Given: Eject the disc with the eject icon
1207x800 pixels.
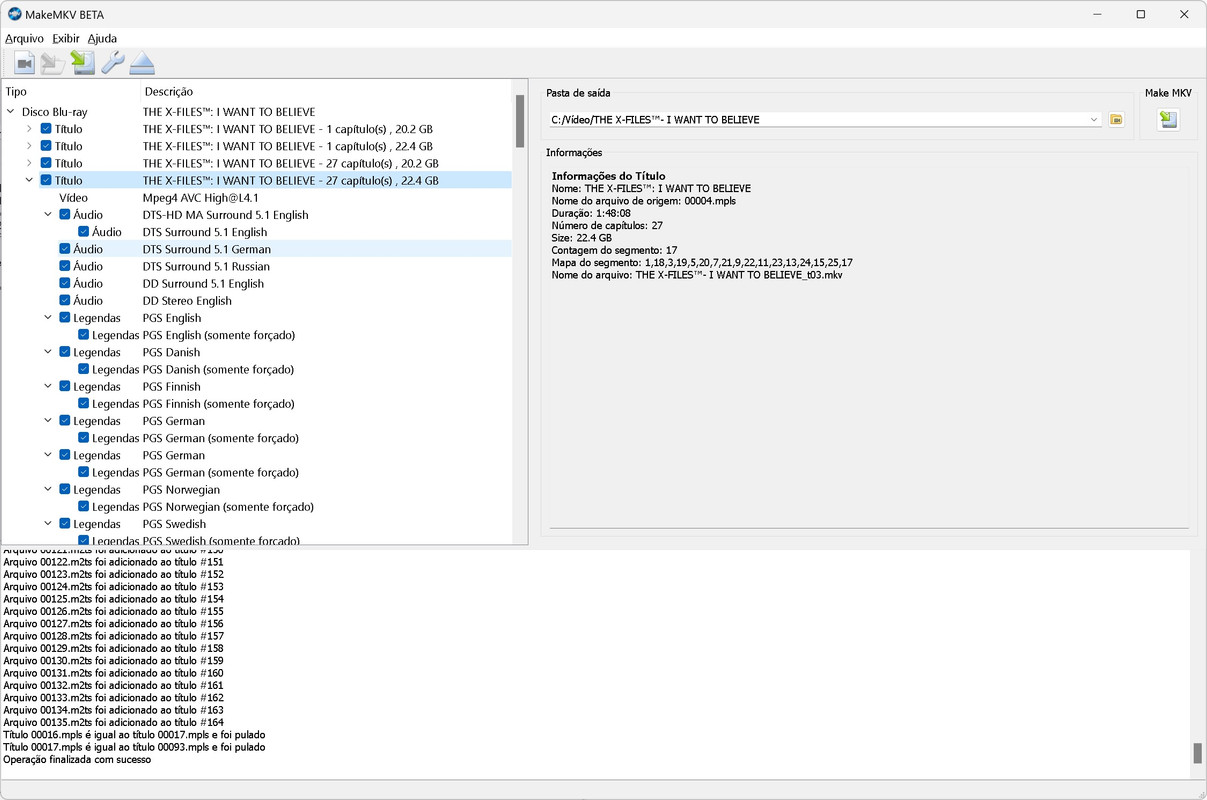Looking at the screenshot, I should point(142,64).
